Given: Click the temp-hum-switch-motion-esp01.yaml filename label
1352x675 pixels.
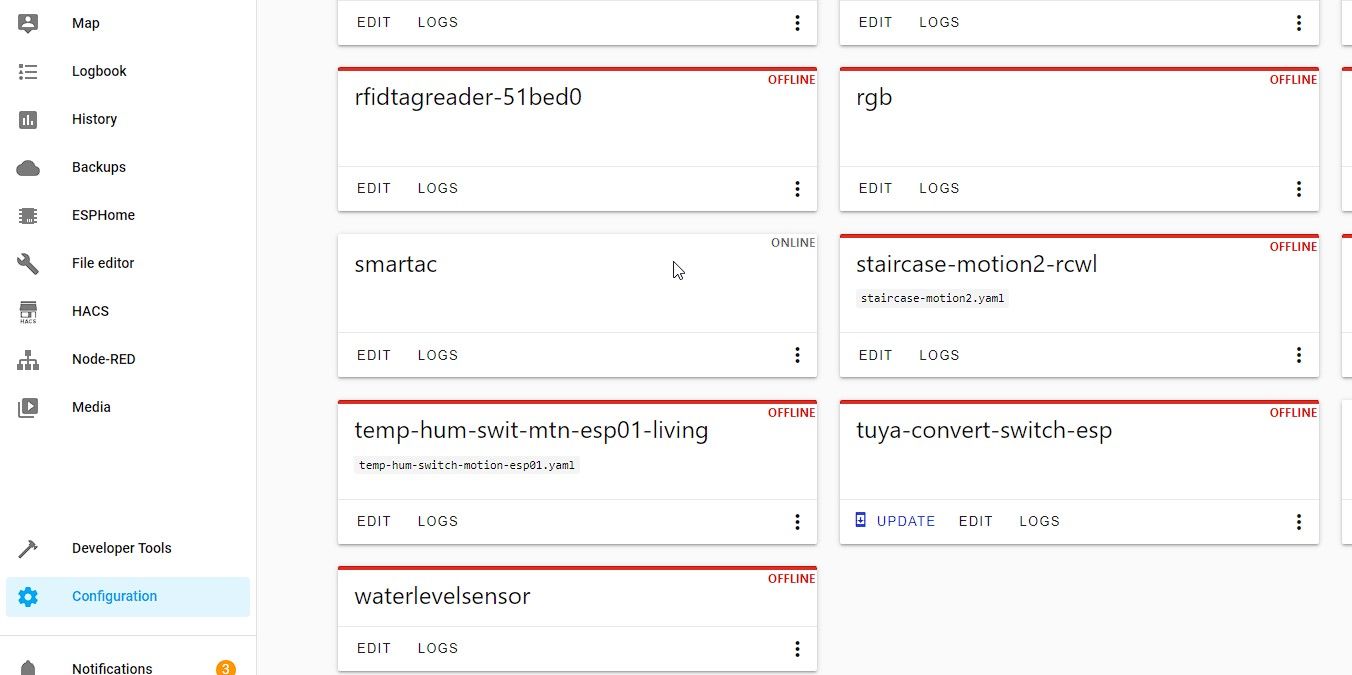Looking at the screenshot, I should coord(467,465).
